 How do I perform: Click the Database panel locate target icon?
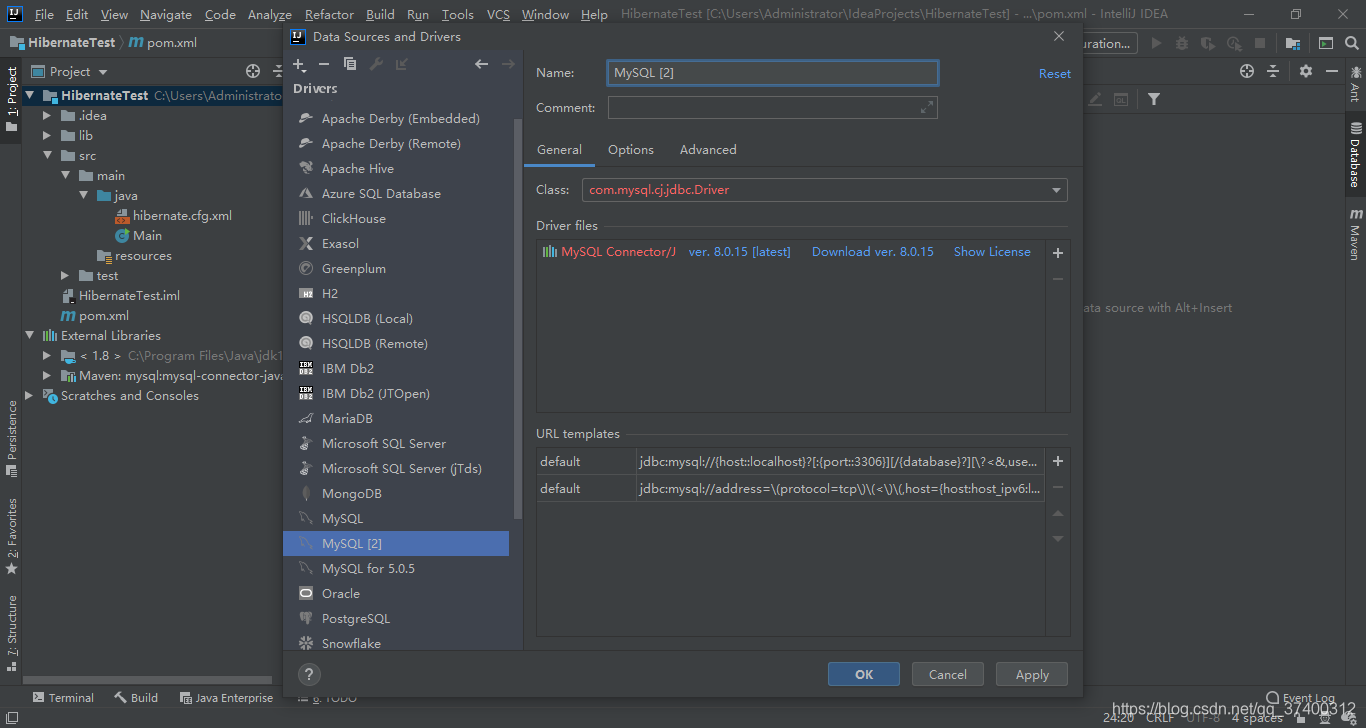(1246, 71)
